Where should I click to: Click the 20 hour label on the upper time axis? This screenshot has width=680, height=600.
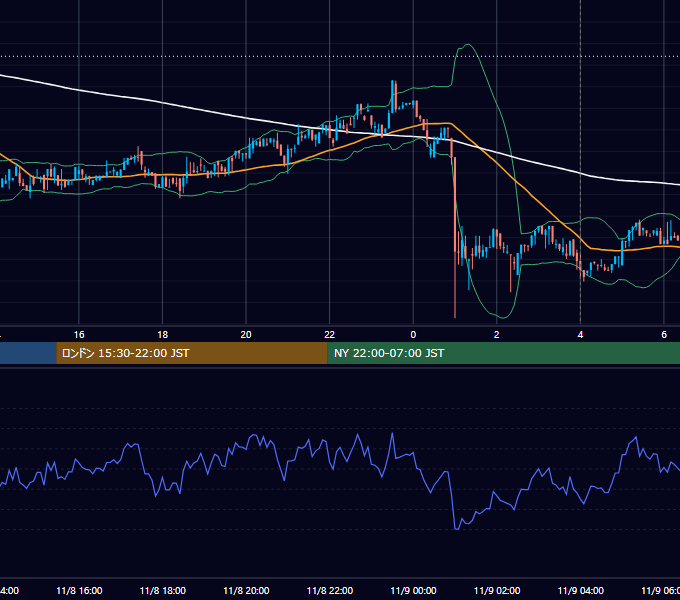[246, 335]
